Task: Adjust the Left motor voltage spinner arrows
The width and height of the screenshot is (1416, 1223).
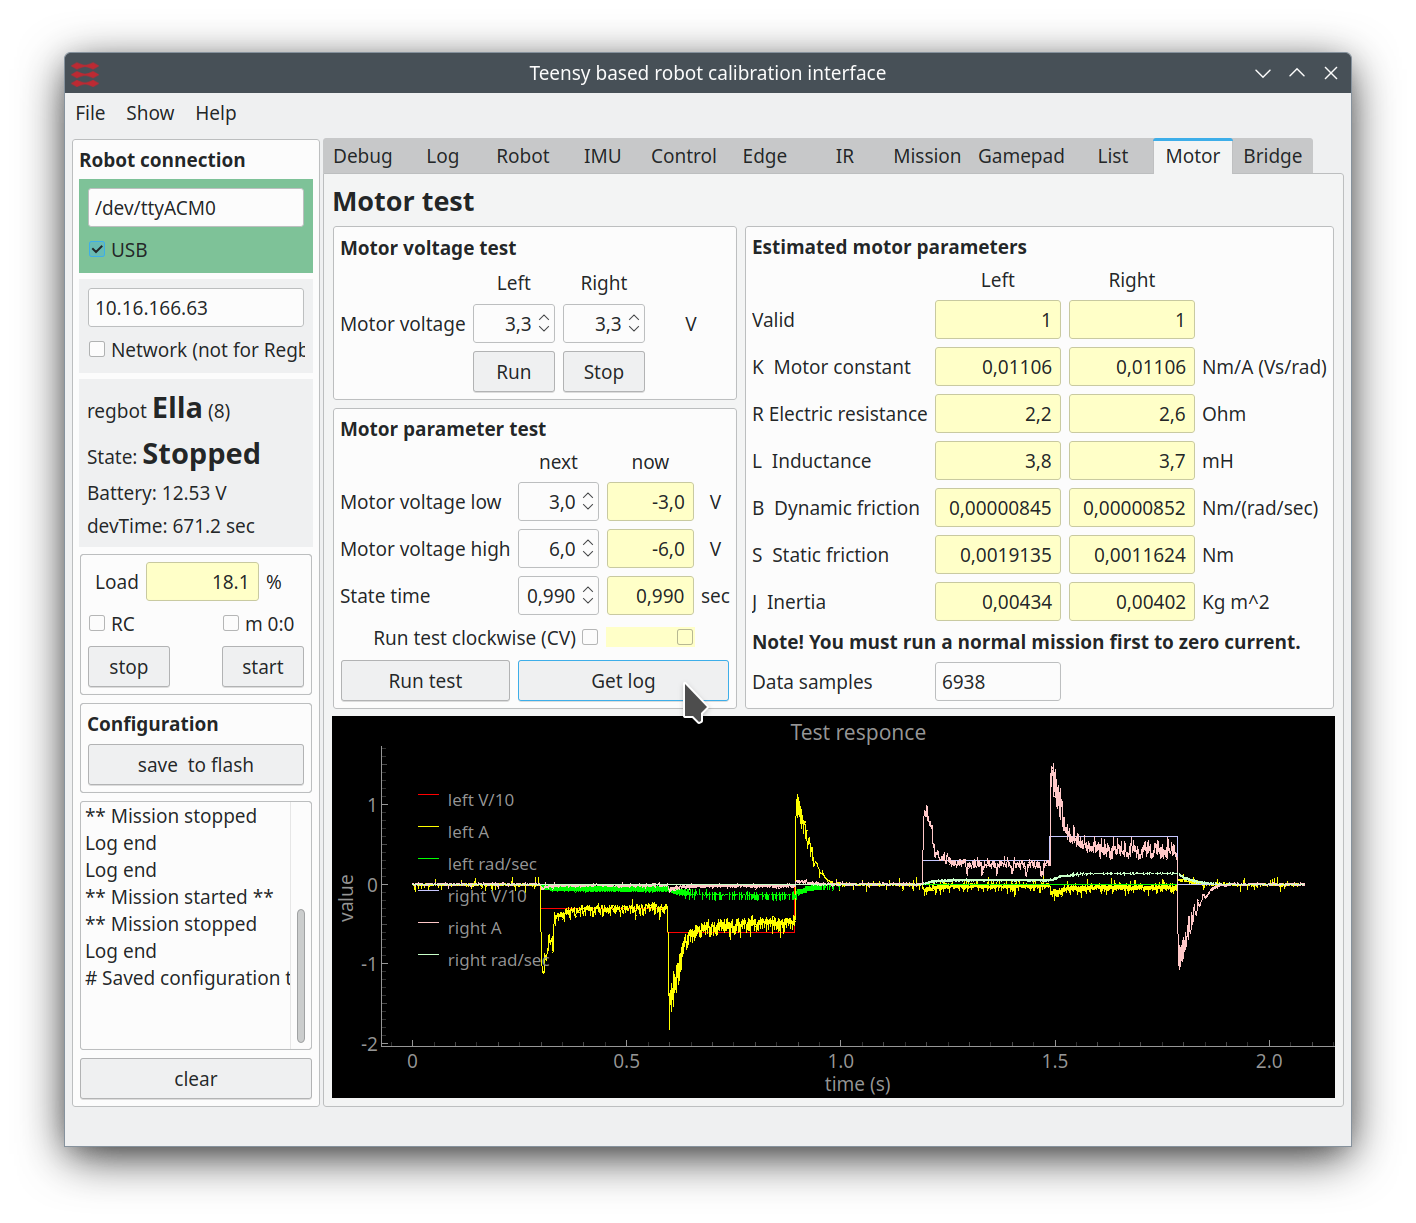Action: (x=544, y=324)
